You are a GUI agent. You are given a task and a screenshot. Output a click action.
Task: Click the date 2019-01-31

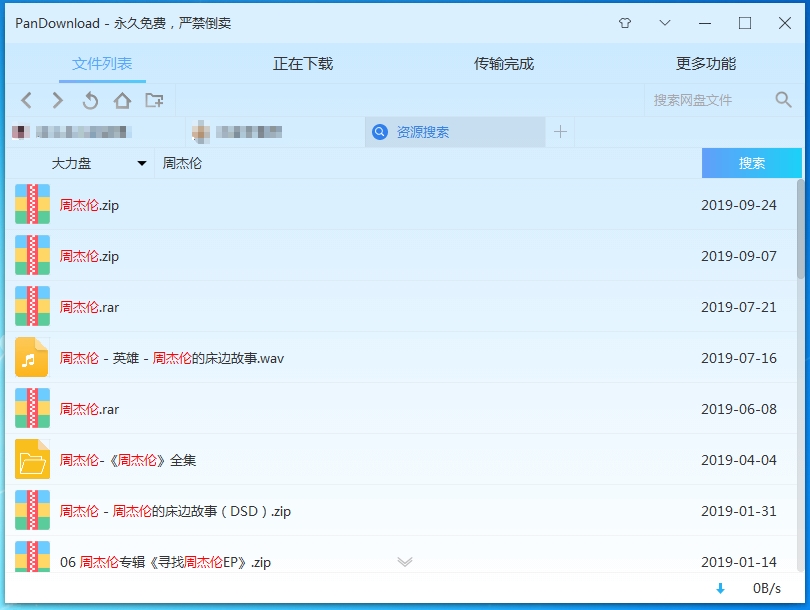pyautogui.click(x=739, y=511)
